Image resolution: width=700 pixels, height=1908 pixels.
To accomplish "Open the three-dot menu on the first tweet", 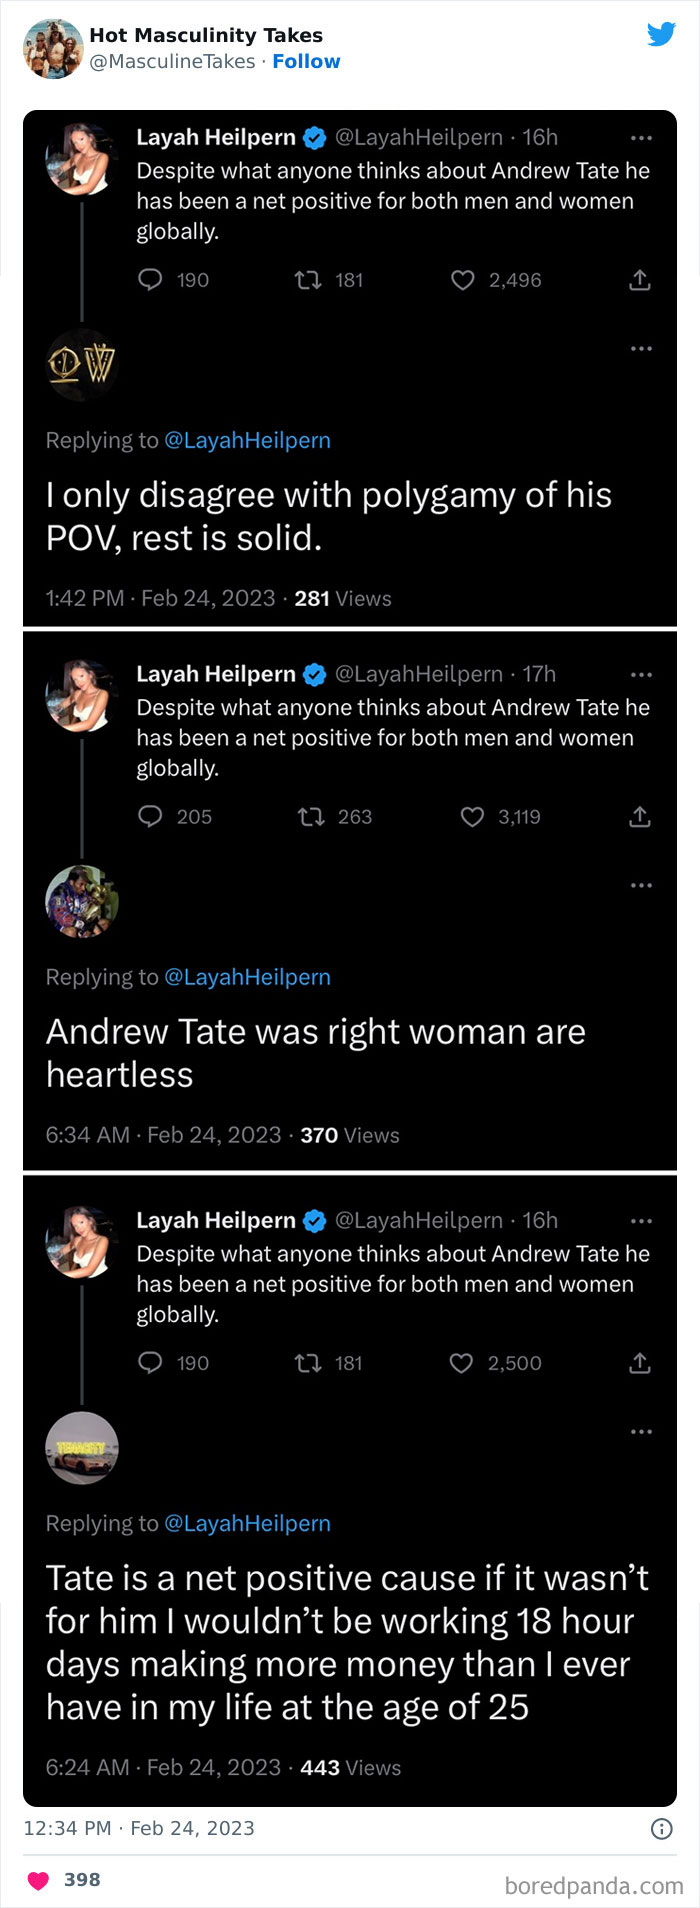I will coord(640,139).
